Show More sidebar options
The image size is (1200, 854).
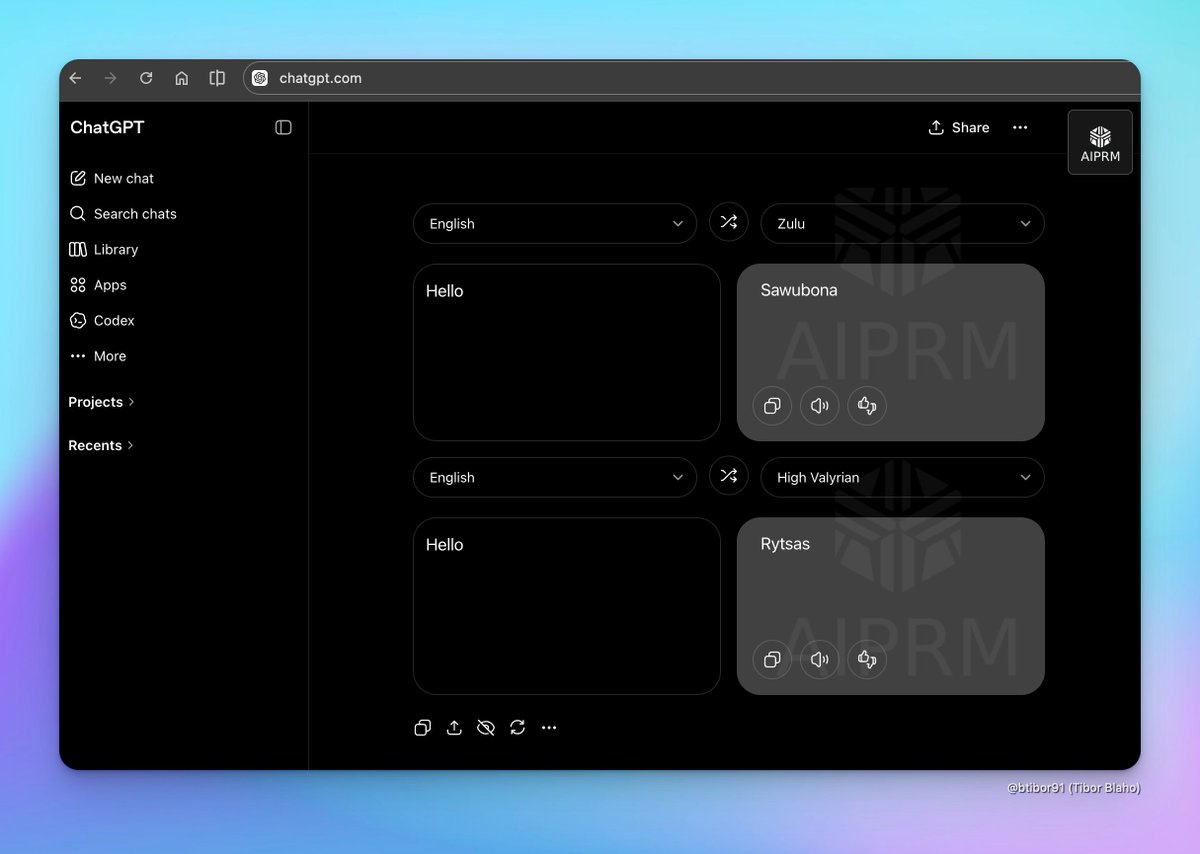(x=98, y=356)
